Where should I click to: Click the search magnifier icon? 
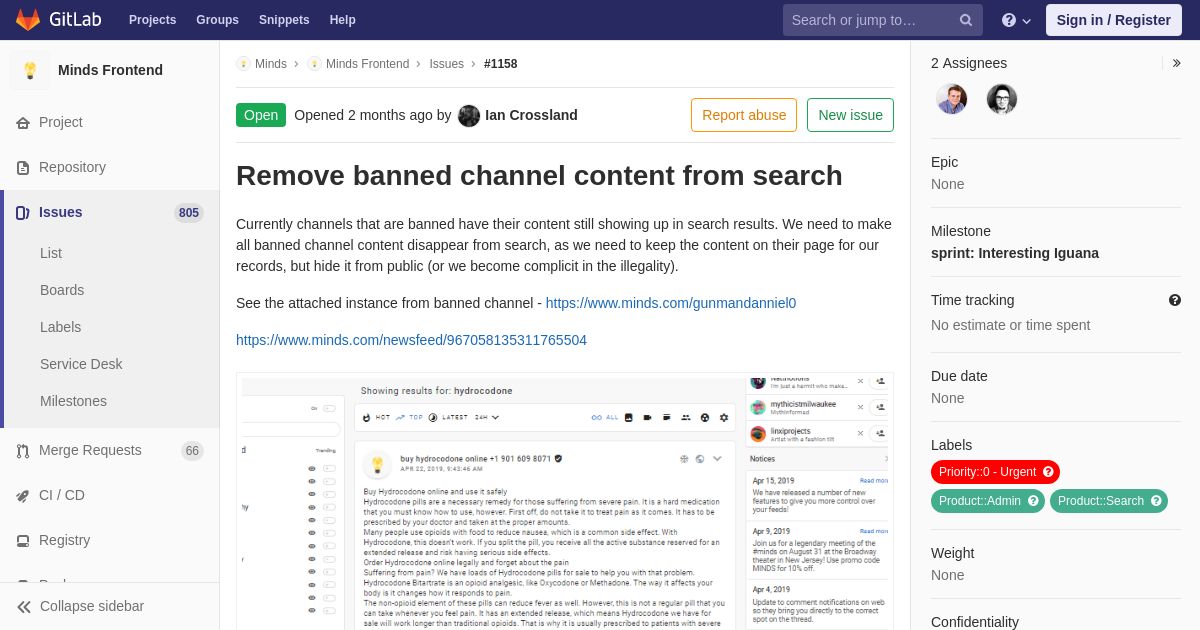click(x=966, y=20)
